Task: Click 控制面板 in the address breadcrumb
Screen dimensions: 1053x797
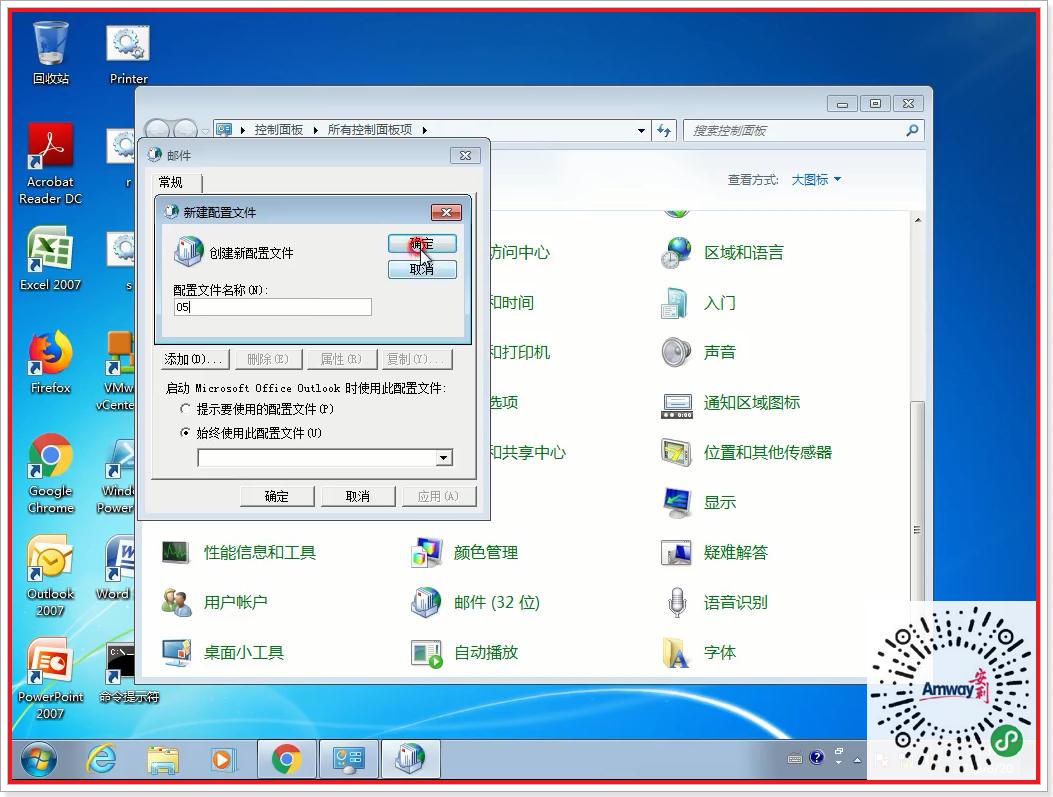Action: pos(279,130)
